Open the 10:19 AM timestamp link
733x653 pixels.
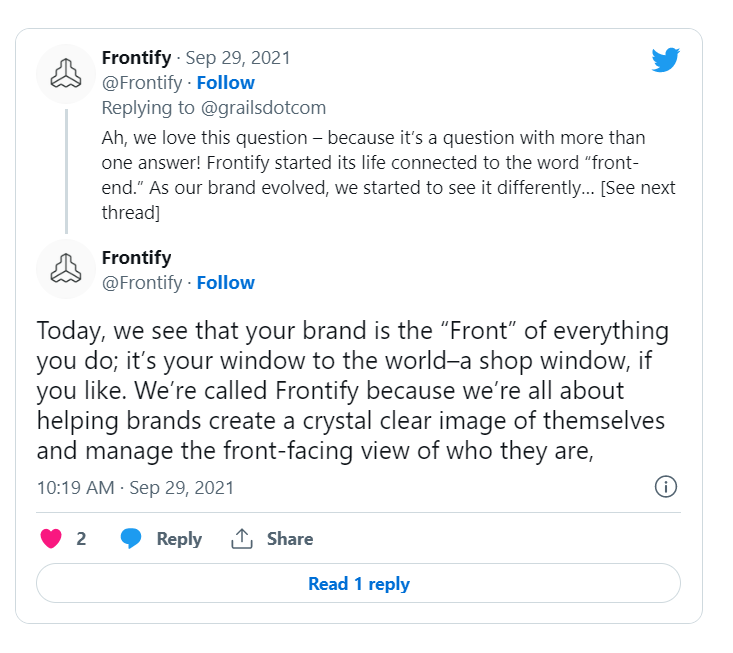(x=135, y=488)
